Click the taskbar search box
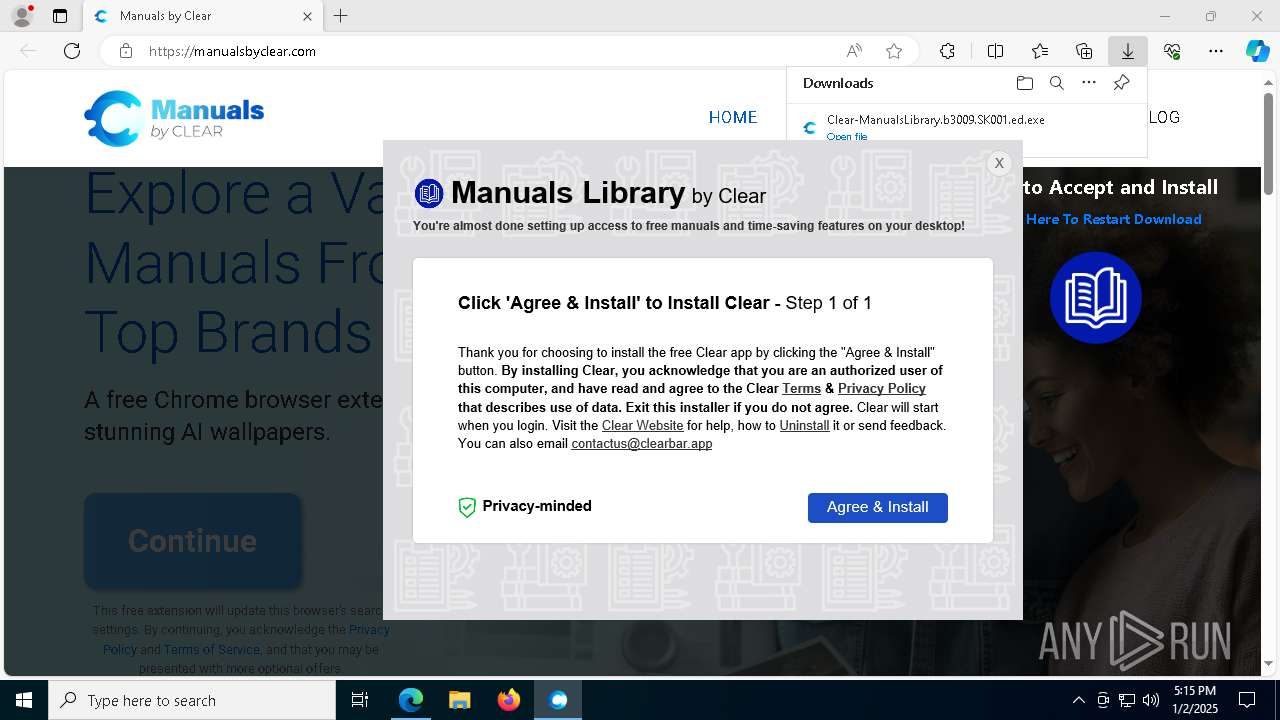The image size is (1280, 720). tap(192, 700)
